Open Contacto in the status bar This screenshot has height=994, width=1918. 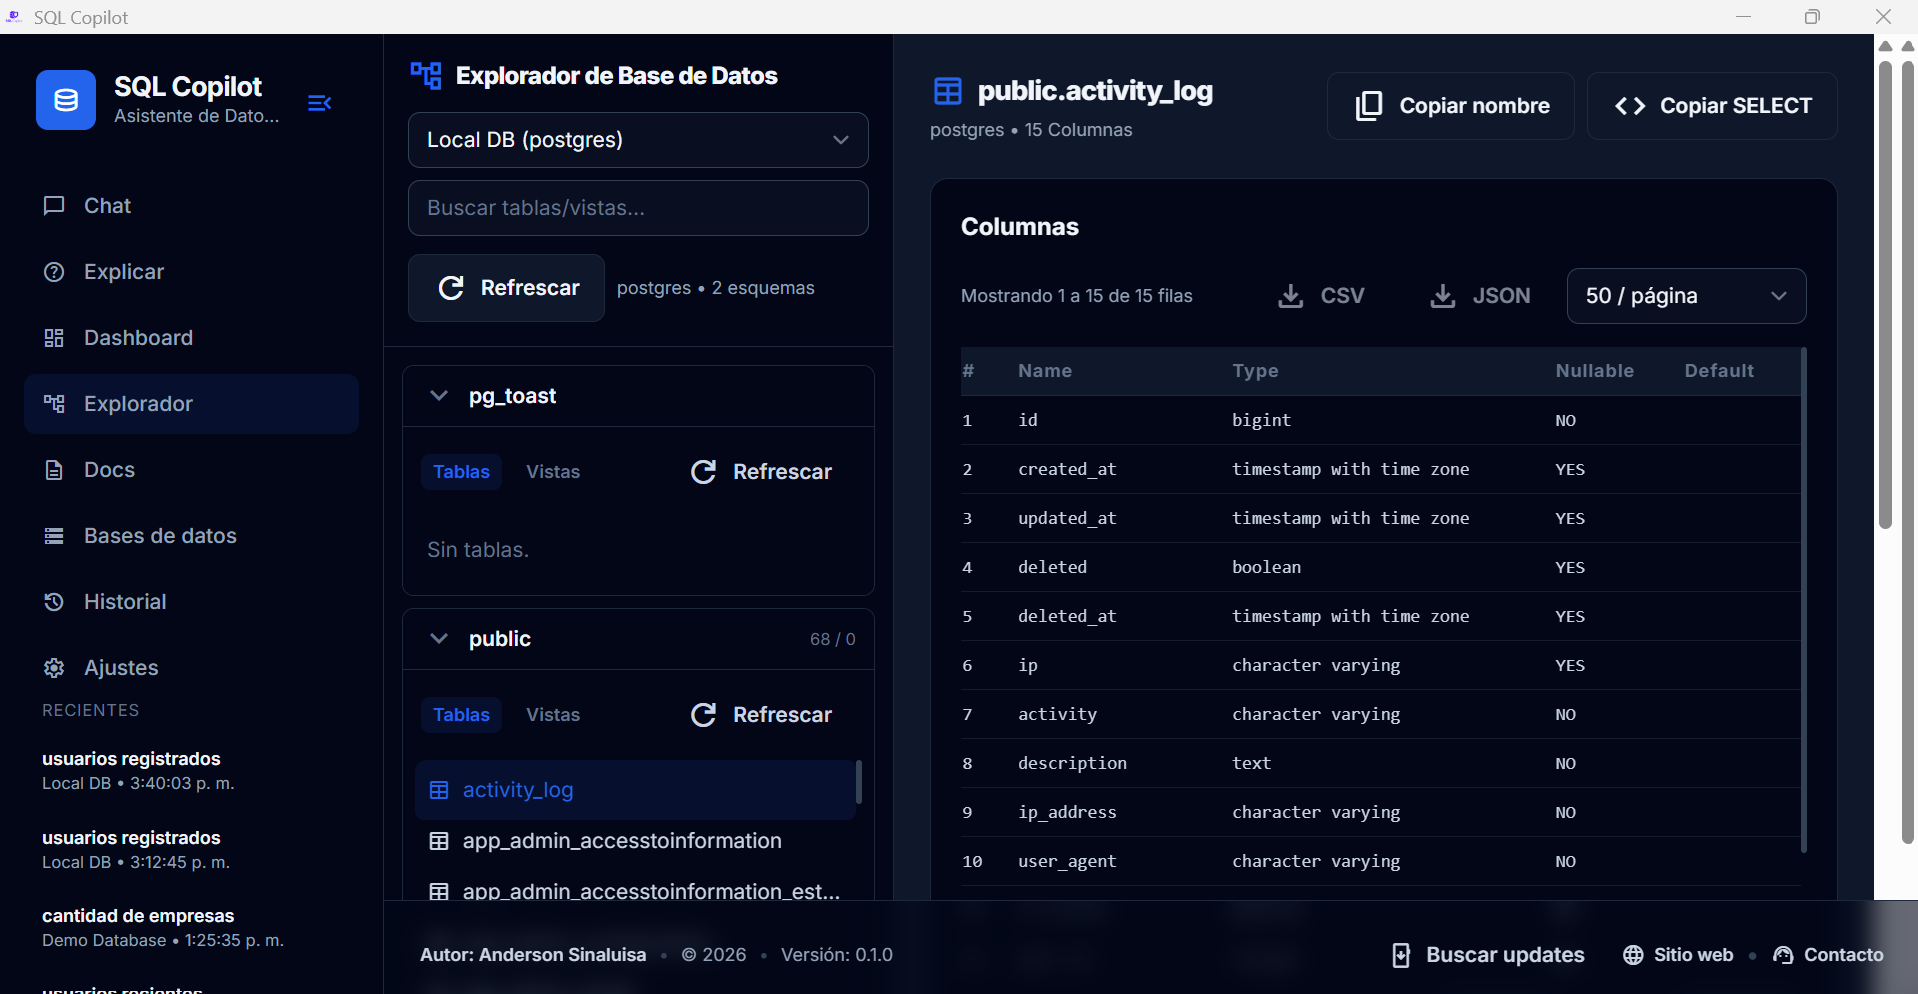click(1829, 955)
